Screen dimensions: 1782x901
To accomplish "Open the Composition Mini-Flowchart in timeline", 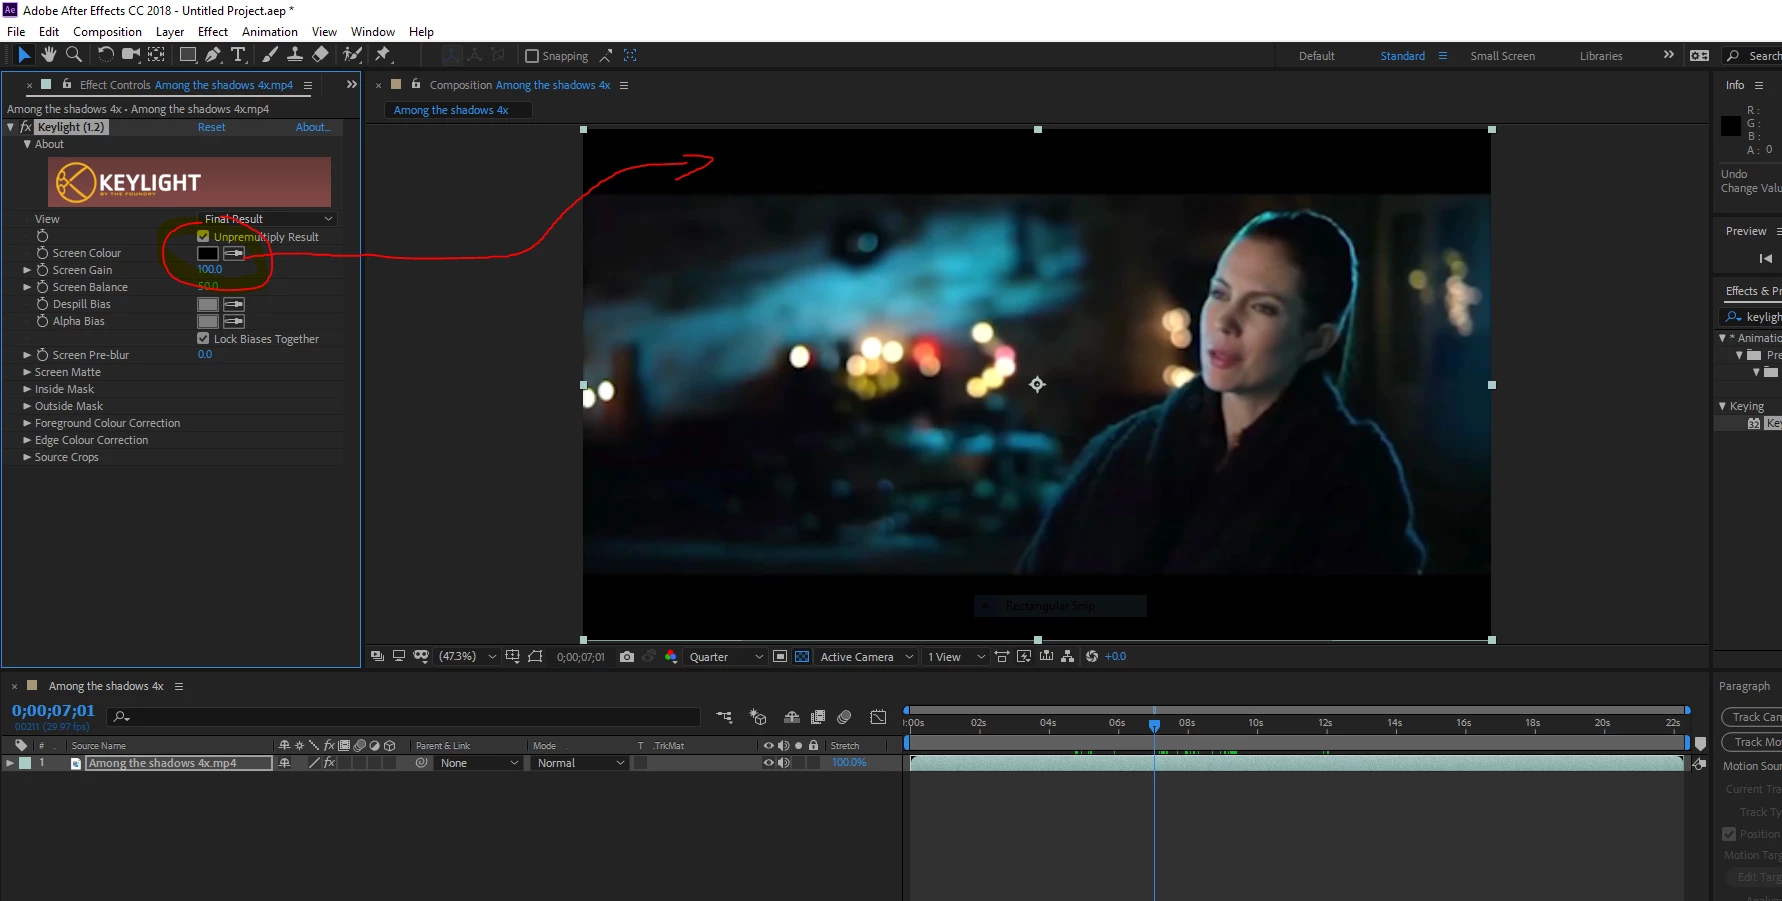I will pyautogui.click(x=725, y=717).
